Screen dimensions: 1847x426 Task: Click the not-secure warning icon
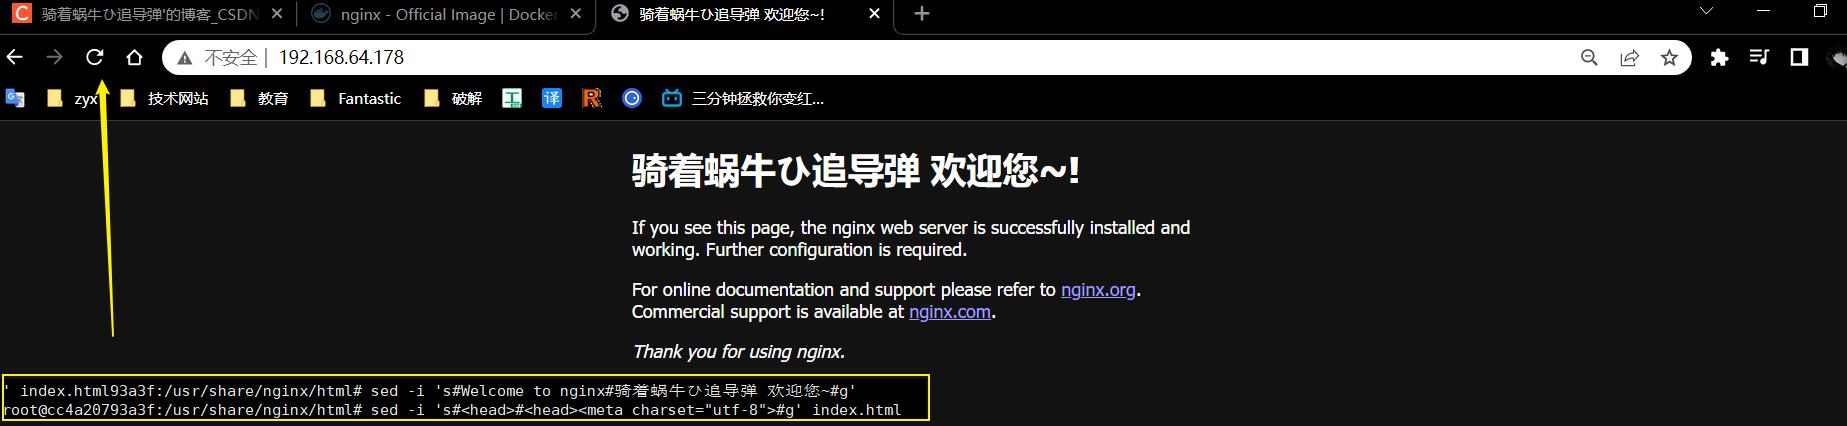tap(185, 58)
